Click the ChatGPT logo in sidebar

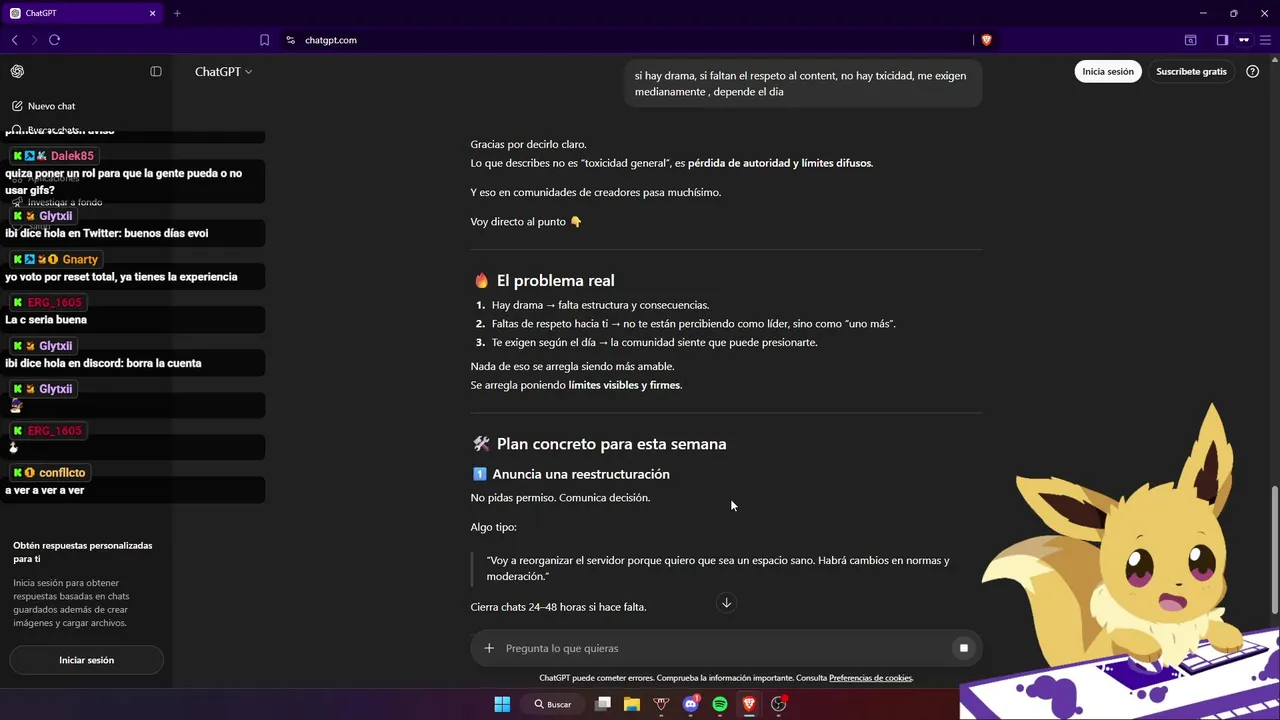pyautogui.click(x=18, y=71)
